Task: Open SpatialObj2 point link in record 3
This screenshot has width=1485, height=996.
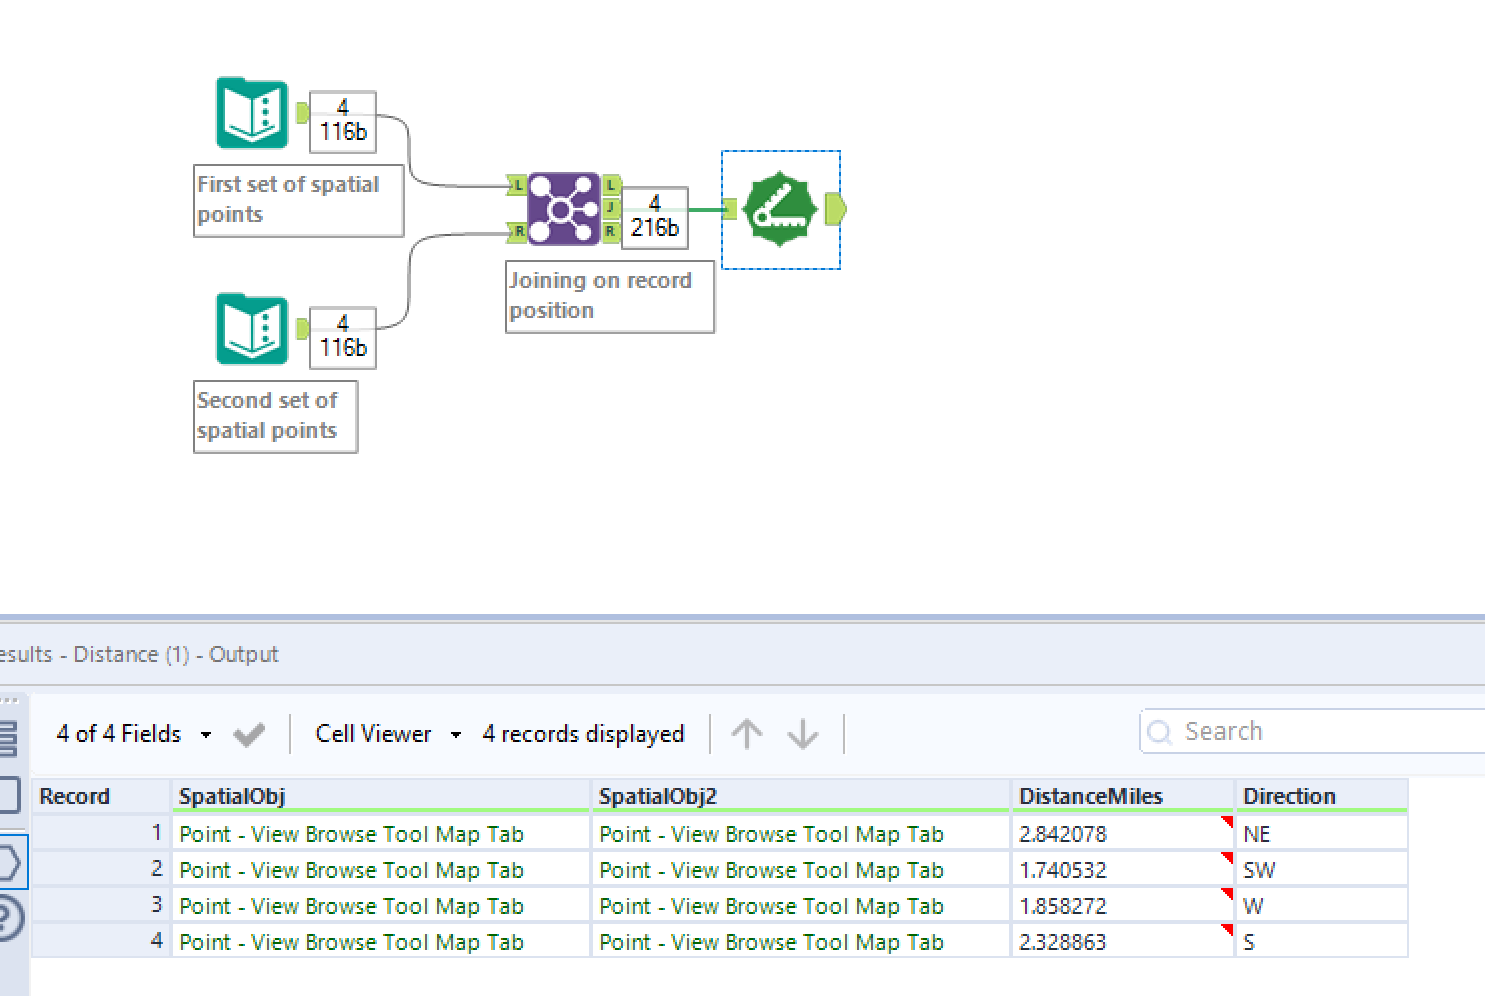Action: 771,906
